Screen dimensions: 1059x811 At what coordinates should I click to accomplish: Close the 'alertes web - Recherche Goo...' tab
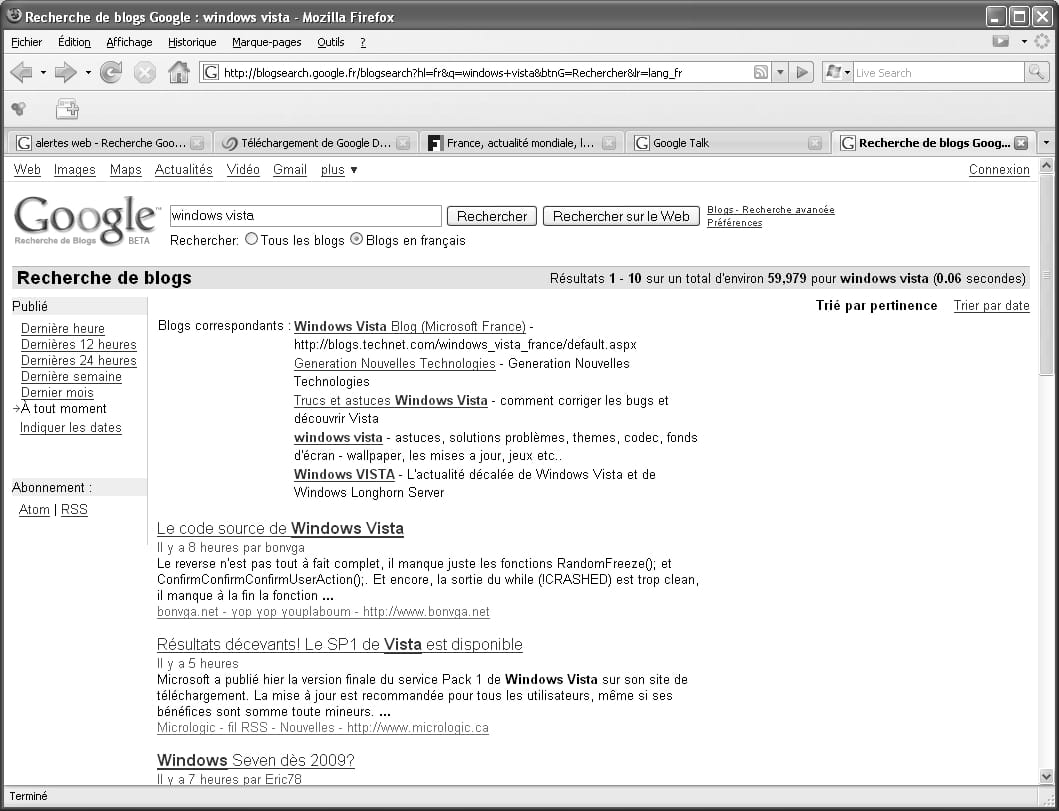(197, 143)
